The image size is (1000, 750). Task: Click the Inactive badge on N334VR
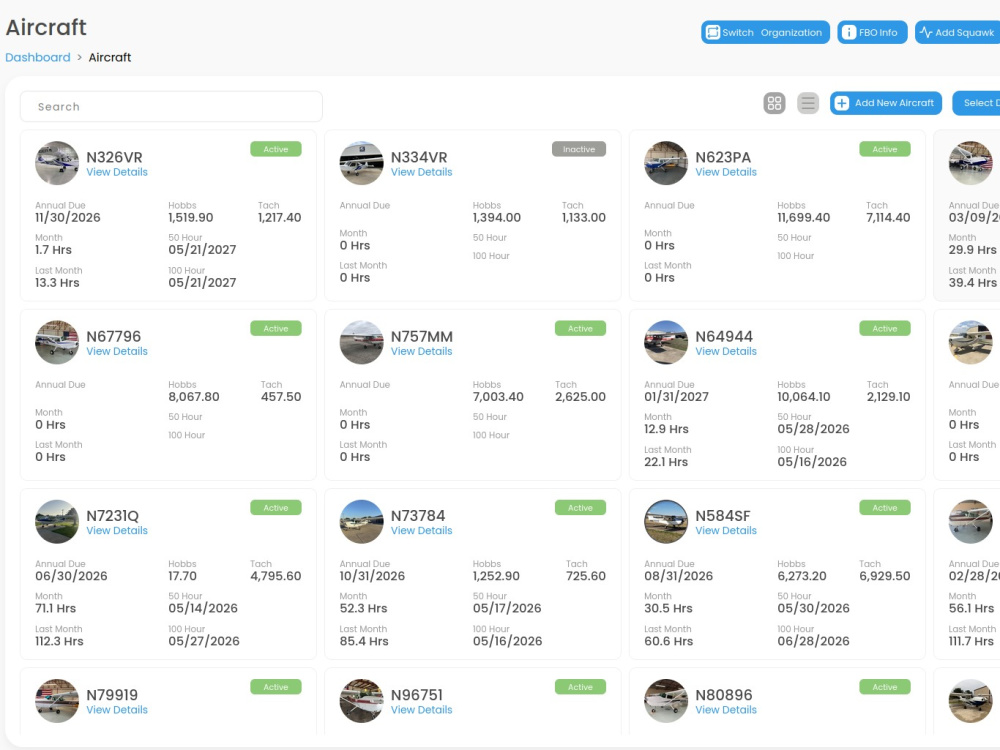579,149
